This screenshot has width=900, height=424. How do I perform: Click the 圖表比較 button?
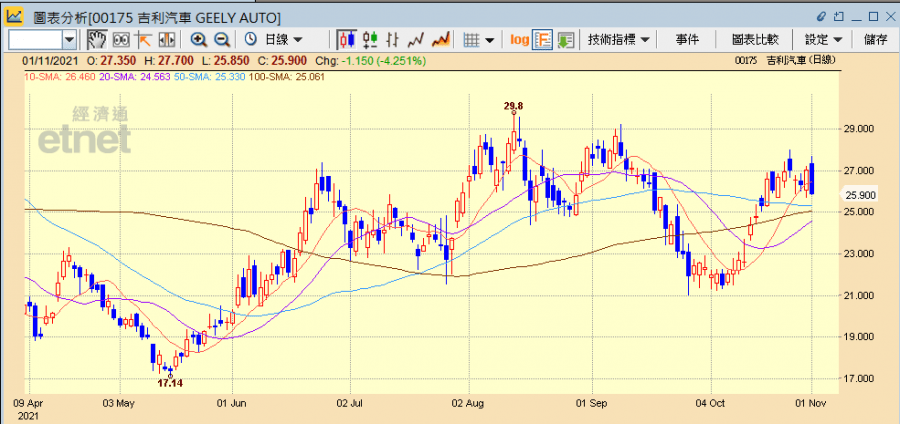(755, 40)
